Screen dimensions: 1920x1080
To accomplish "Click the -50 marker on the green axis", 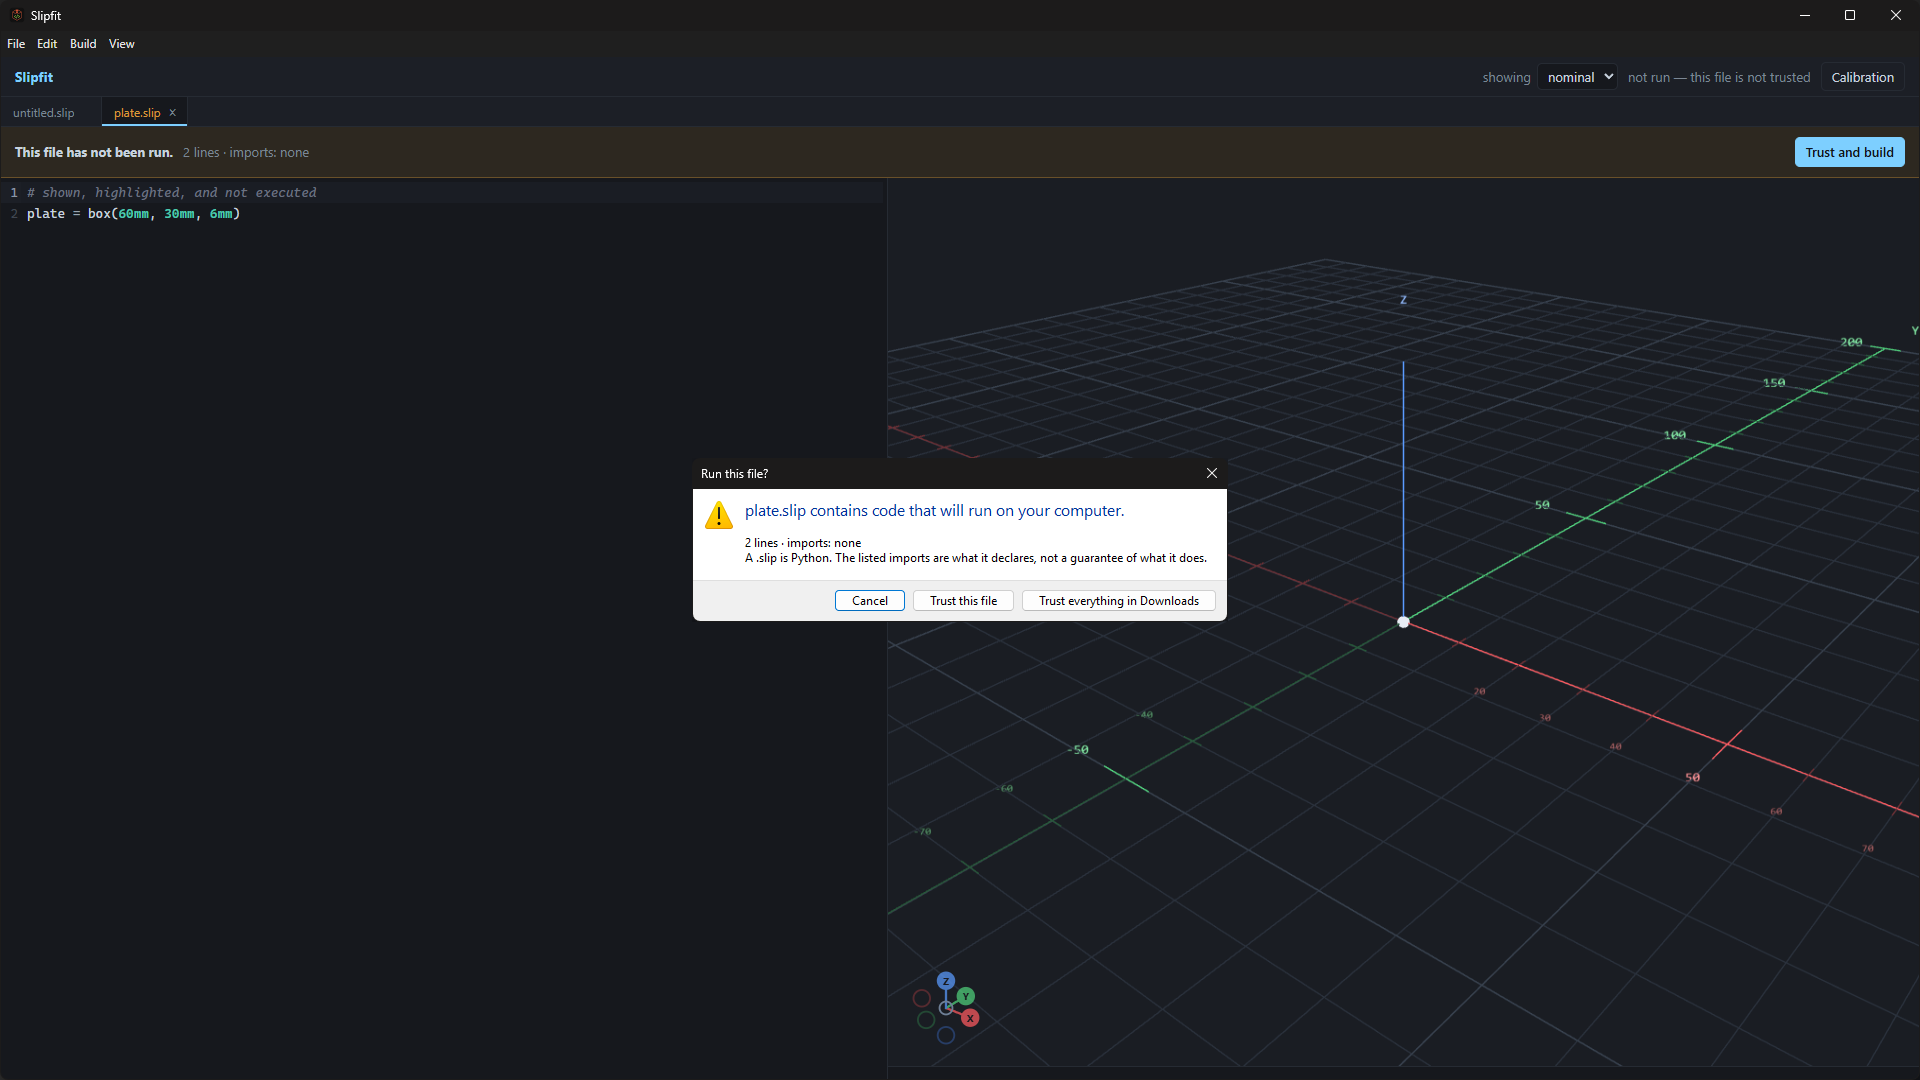I will (x=1078, y=750).
